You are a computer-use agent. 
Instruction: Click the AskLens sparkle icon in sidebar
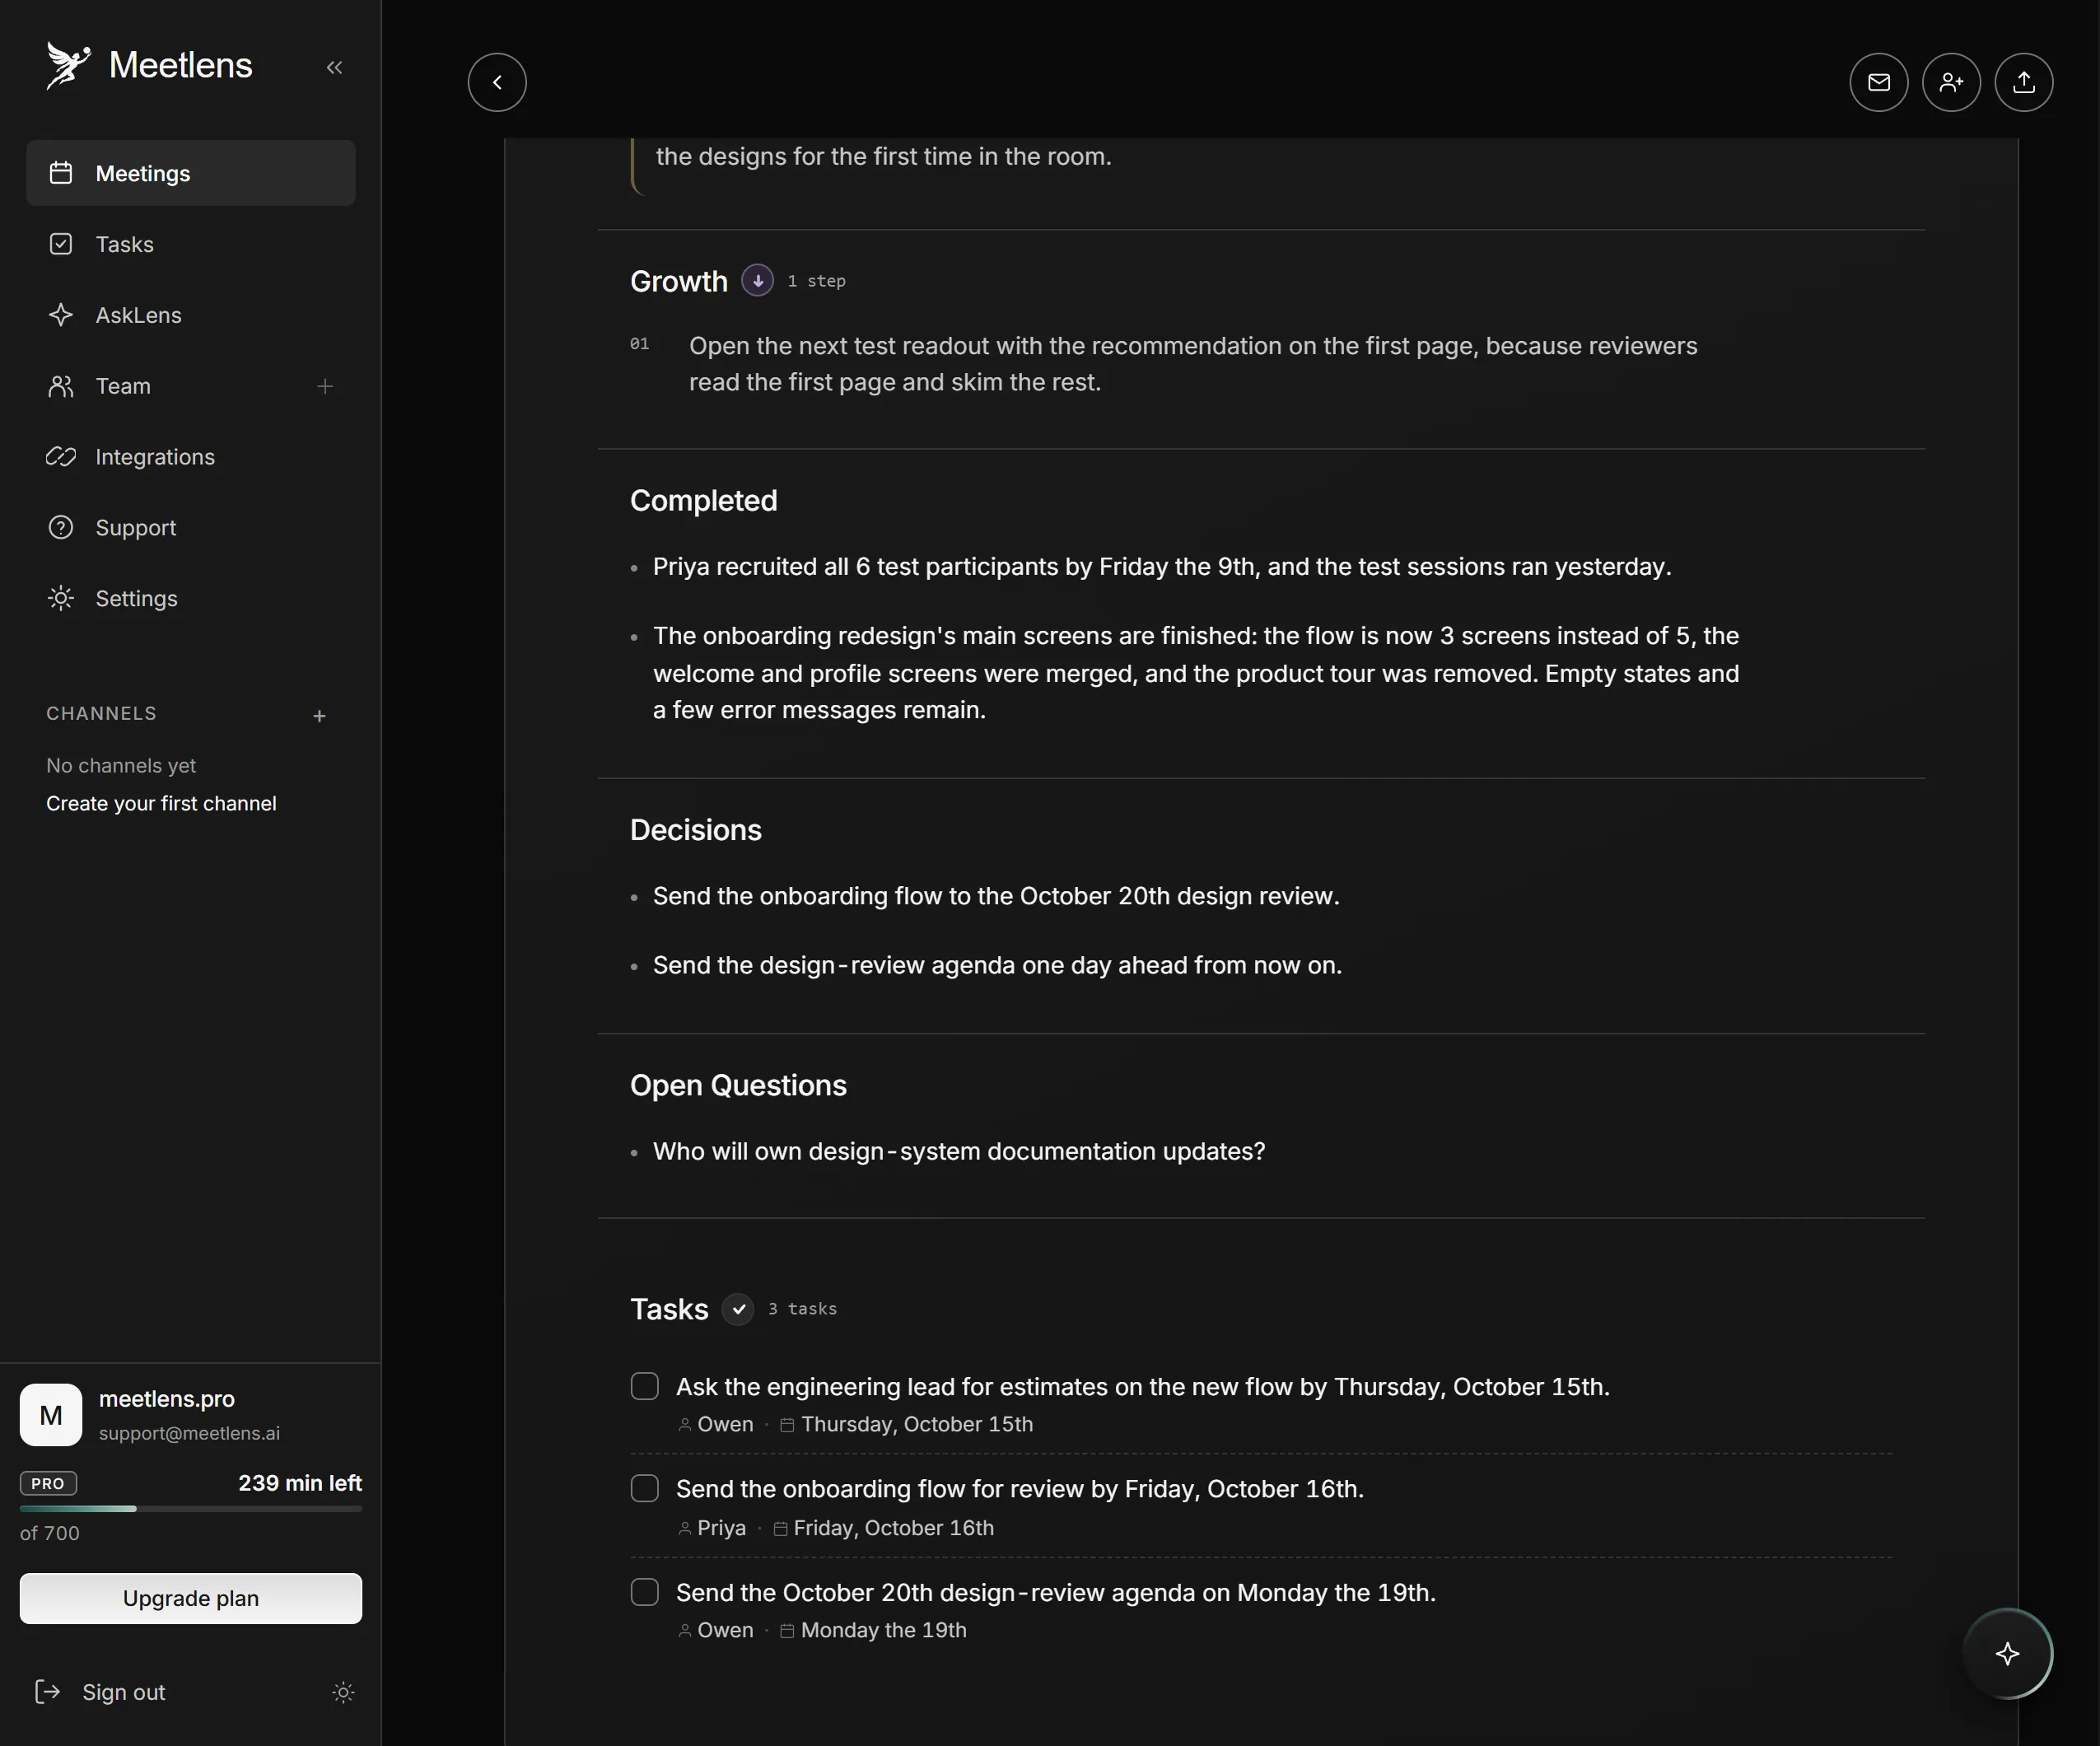point(61,315)
